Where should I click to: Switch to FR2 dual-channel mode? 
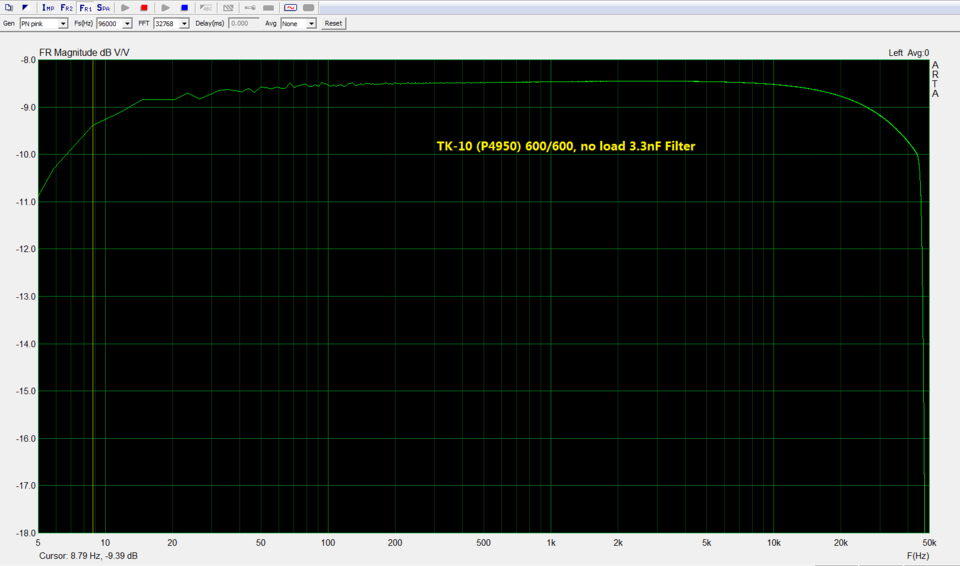click(x=66, y=7)
